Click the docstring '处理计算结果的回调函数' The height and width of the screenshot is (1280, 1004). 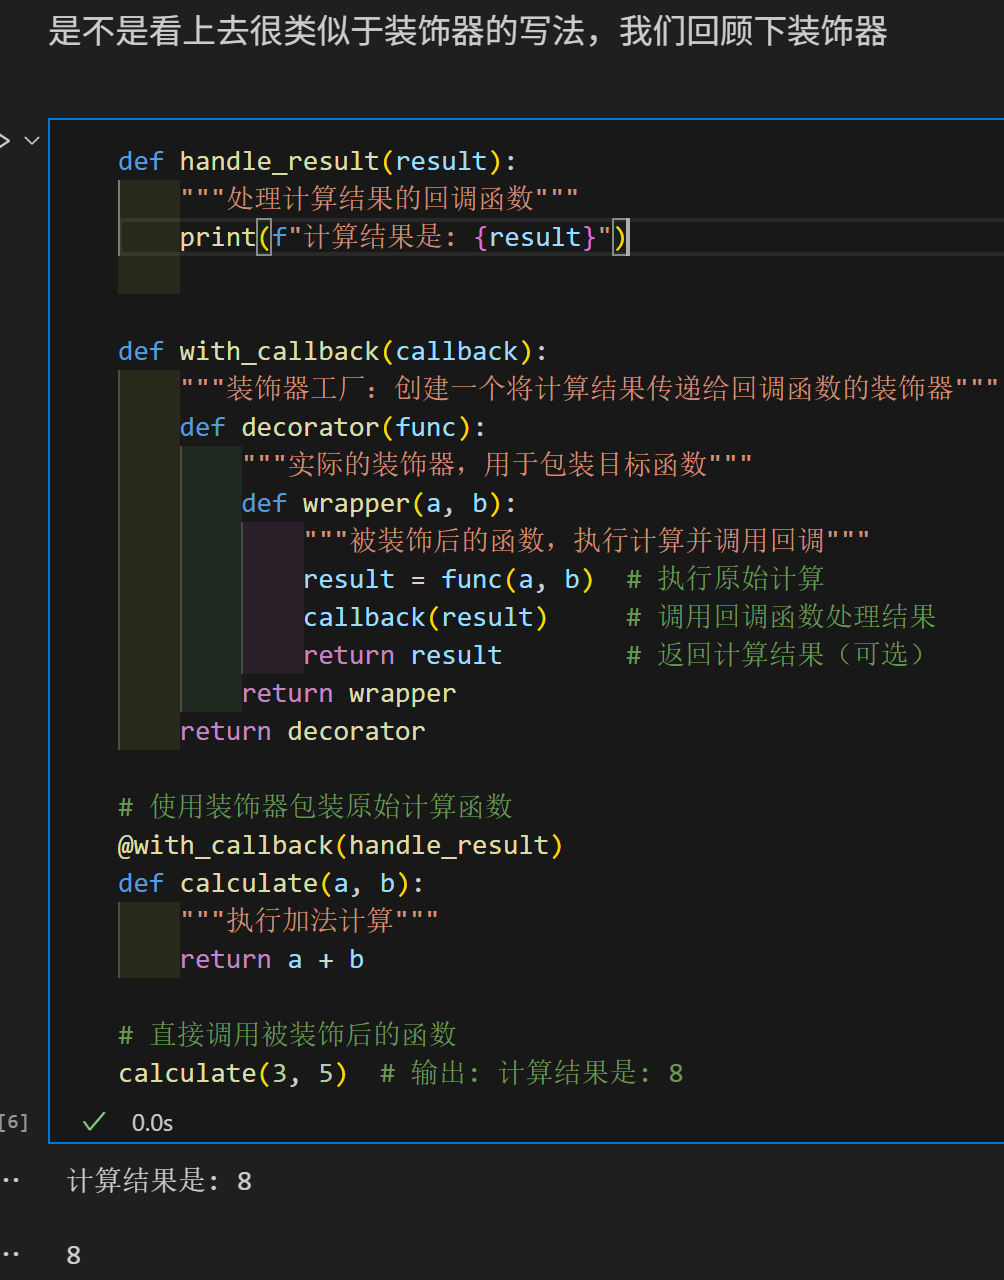pyautogui.click(x=379, y=199)
